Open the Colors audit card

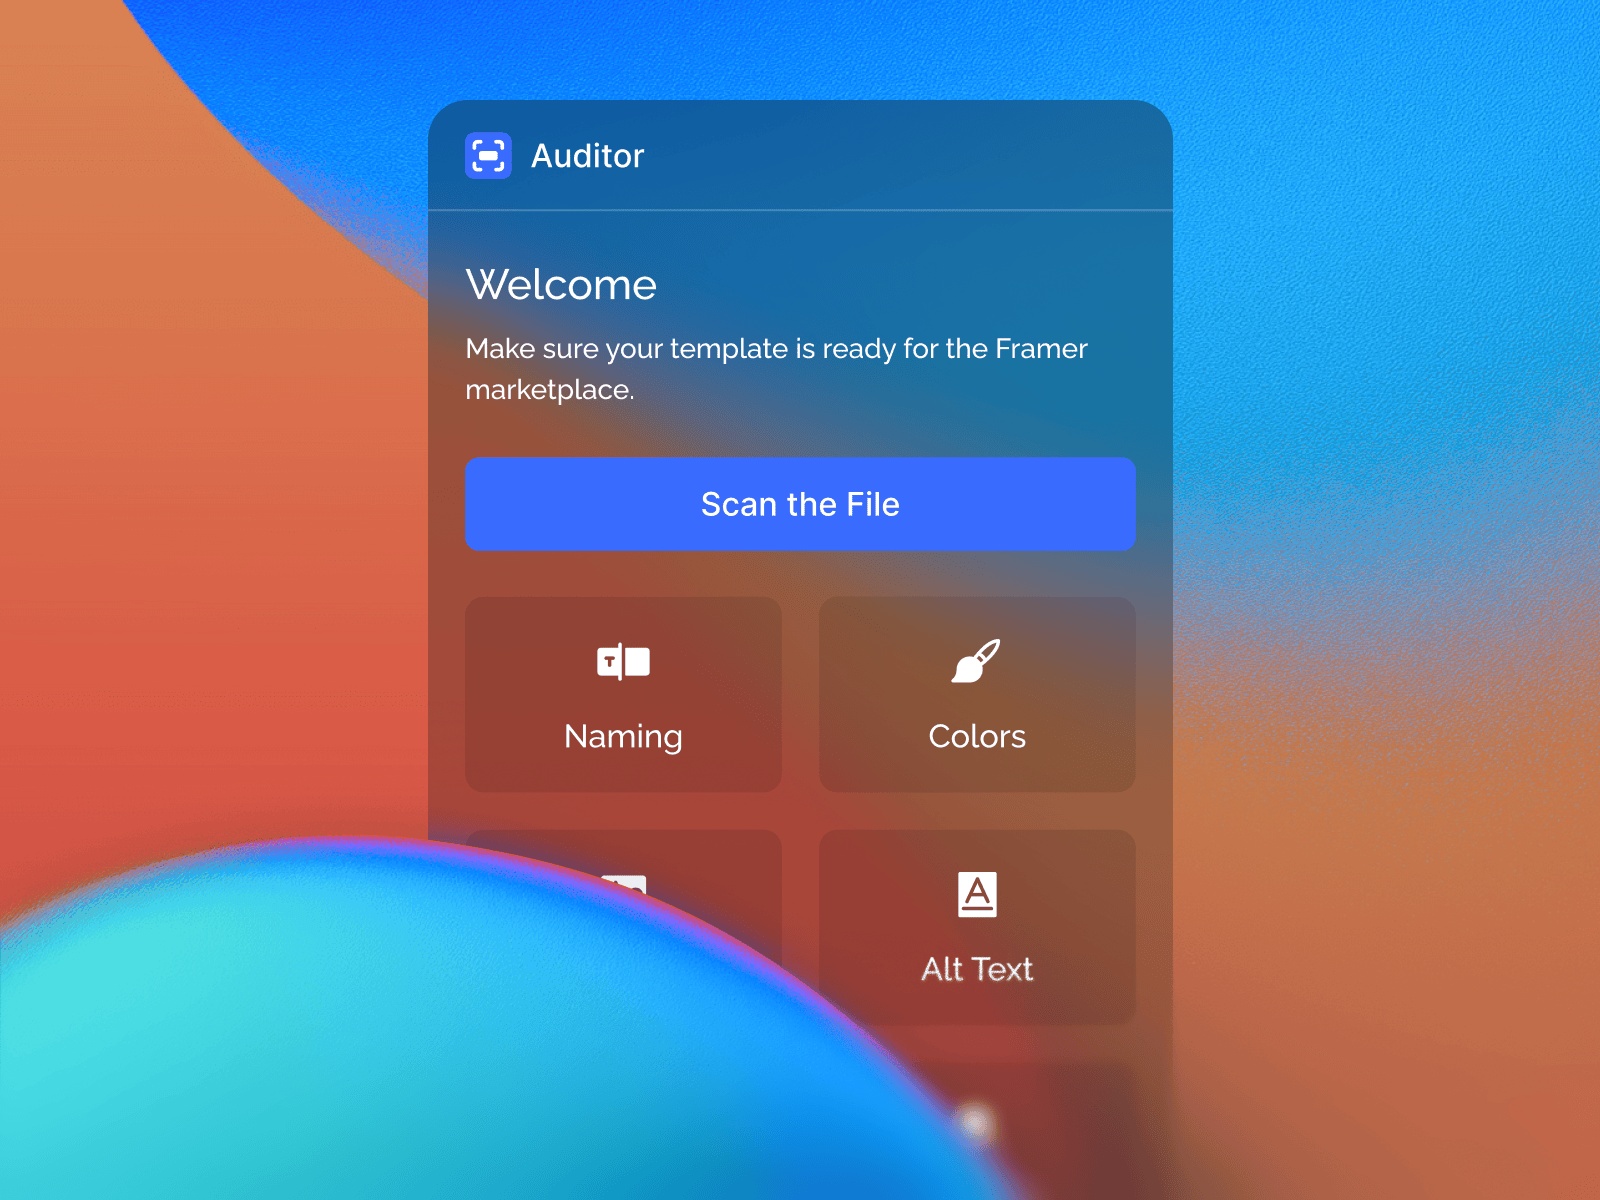[x=977, y=695]
